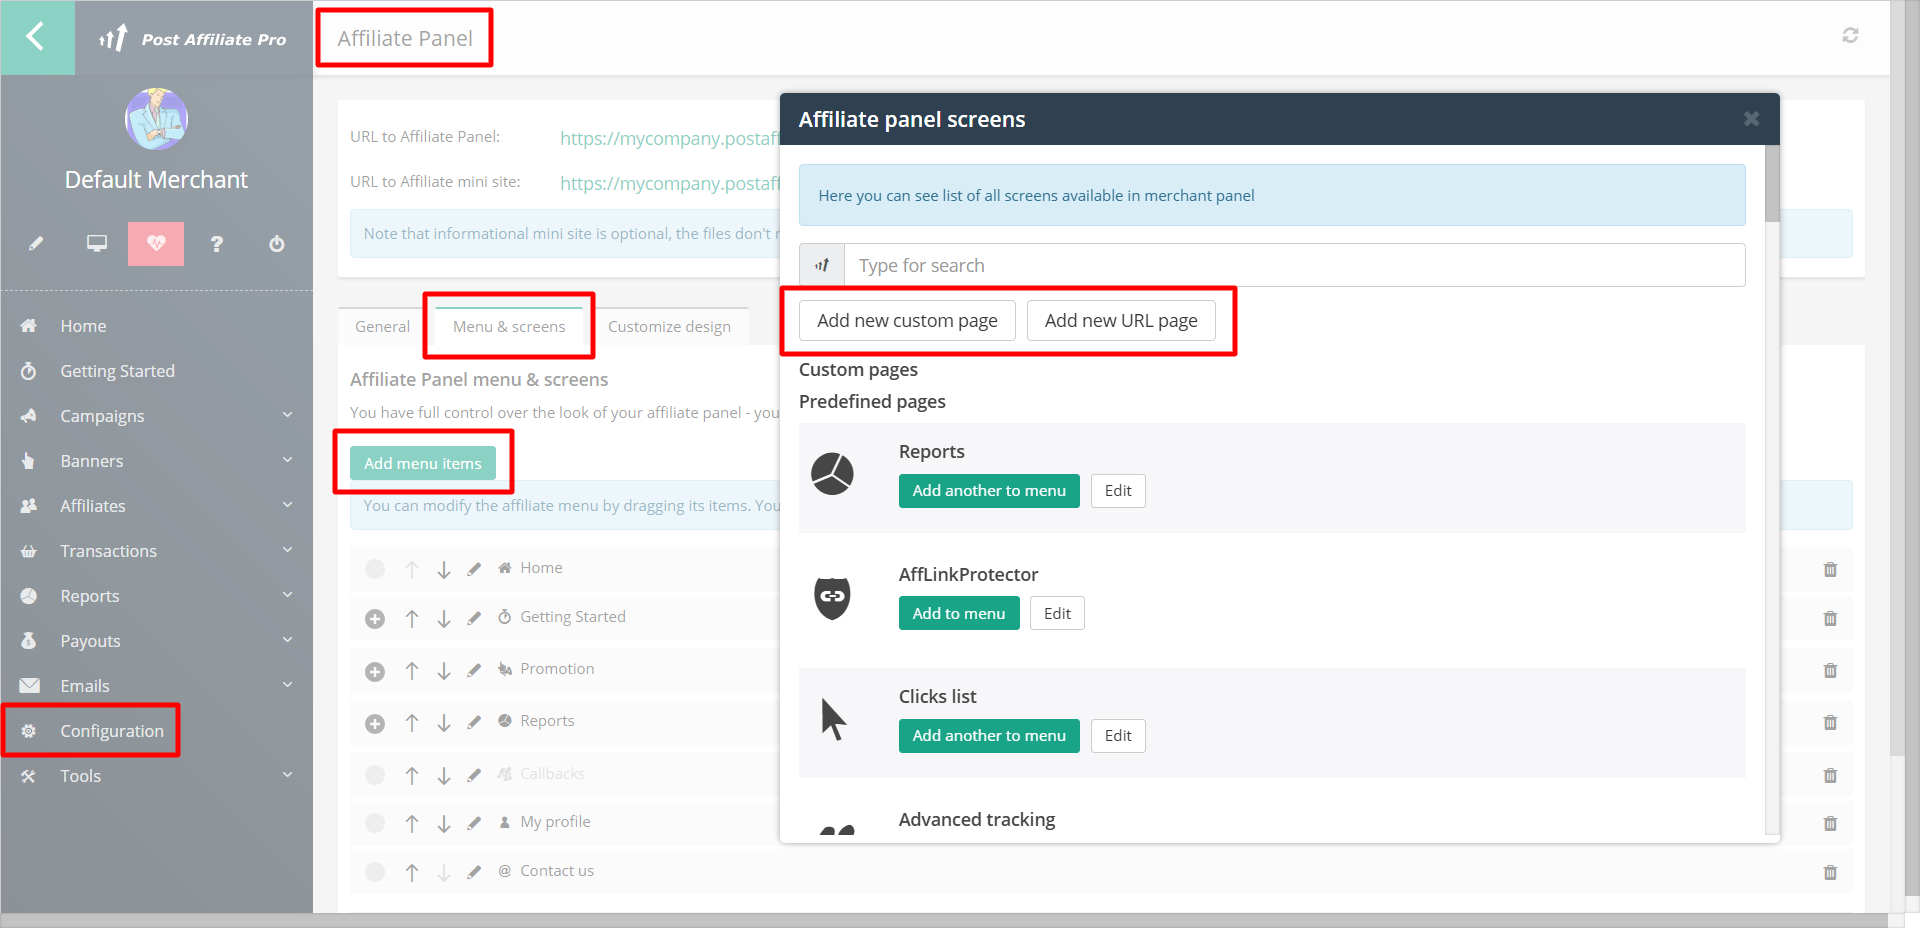Click plus icon on Promotion row
1920x928 pixels.
pos(375,672)
